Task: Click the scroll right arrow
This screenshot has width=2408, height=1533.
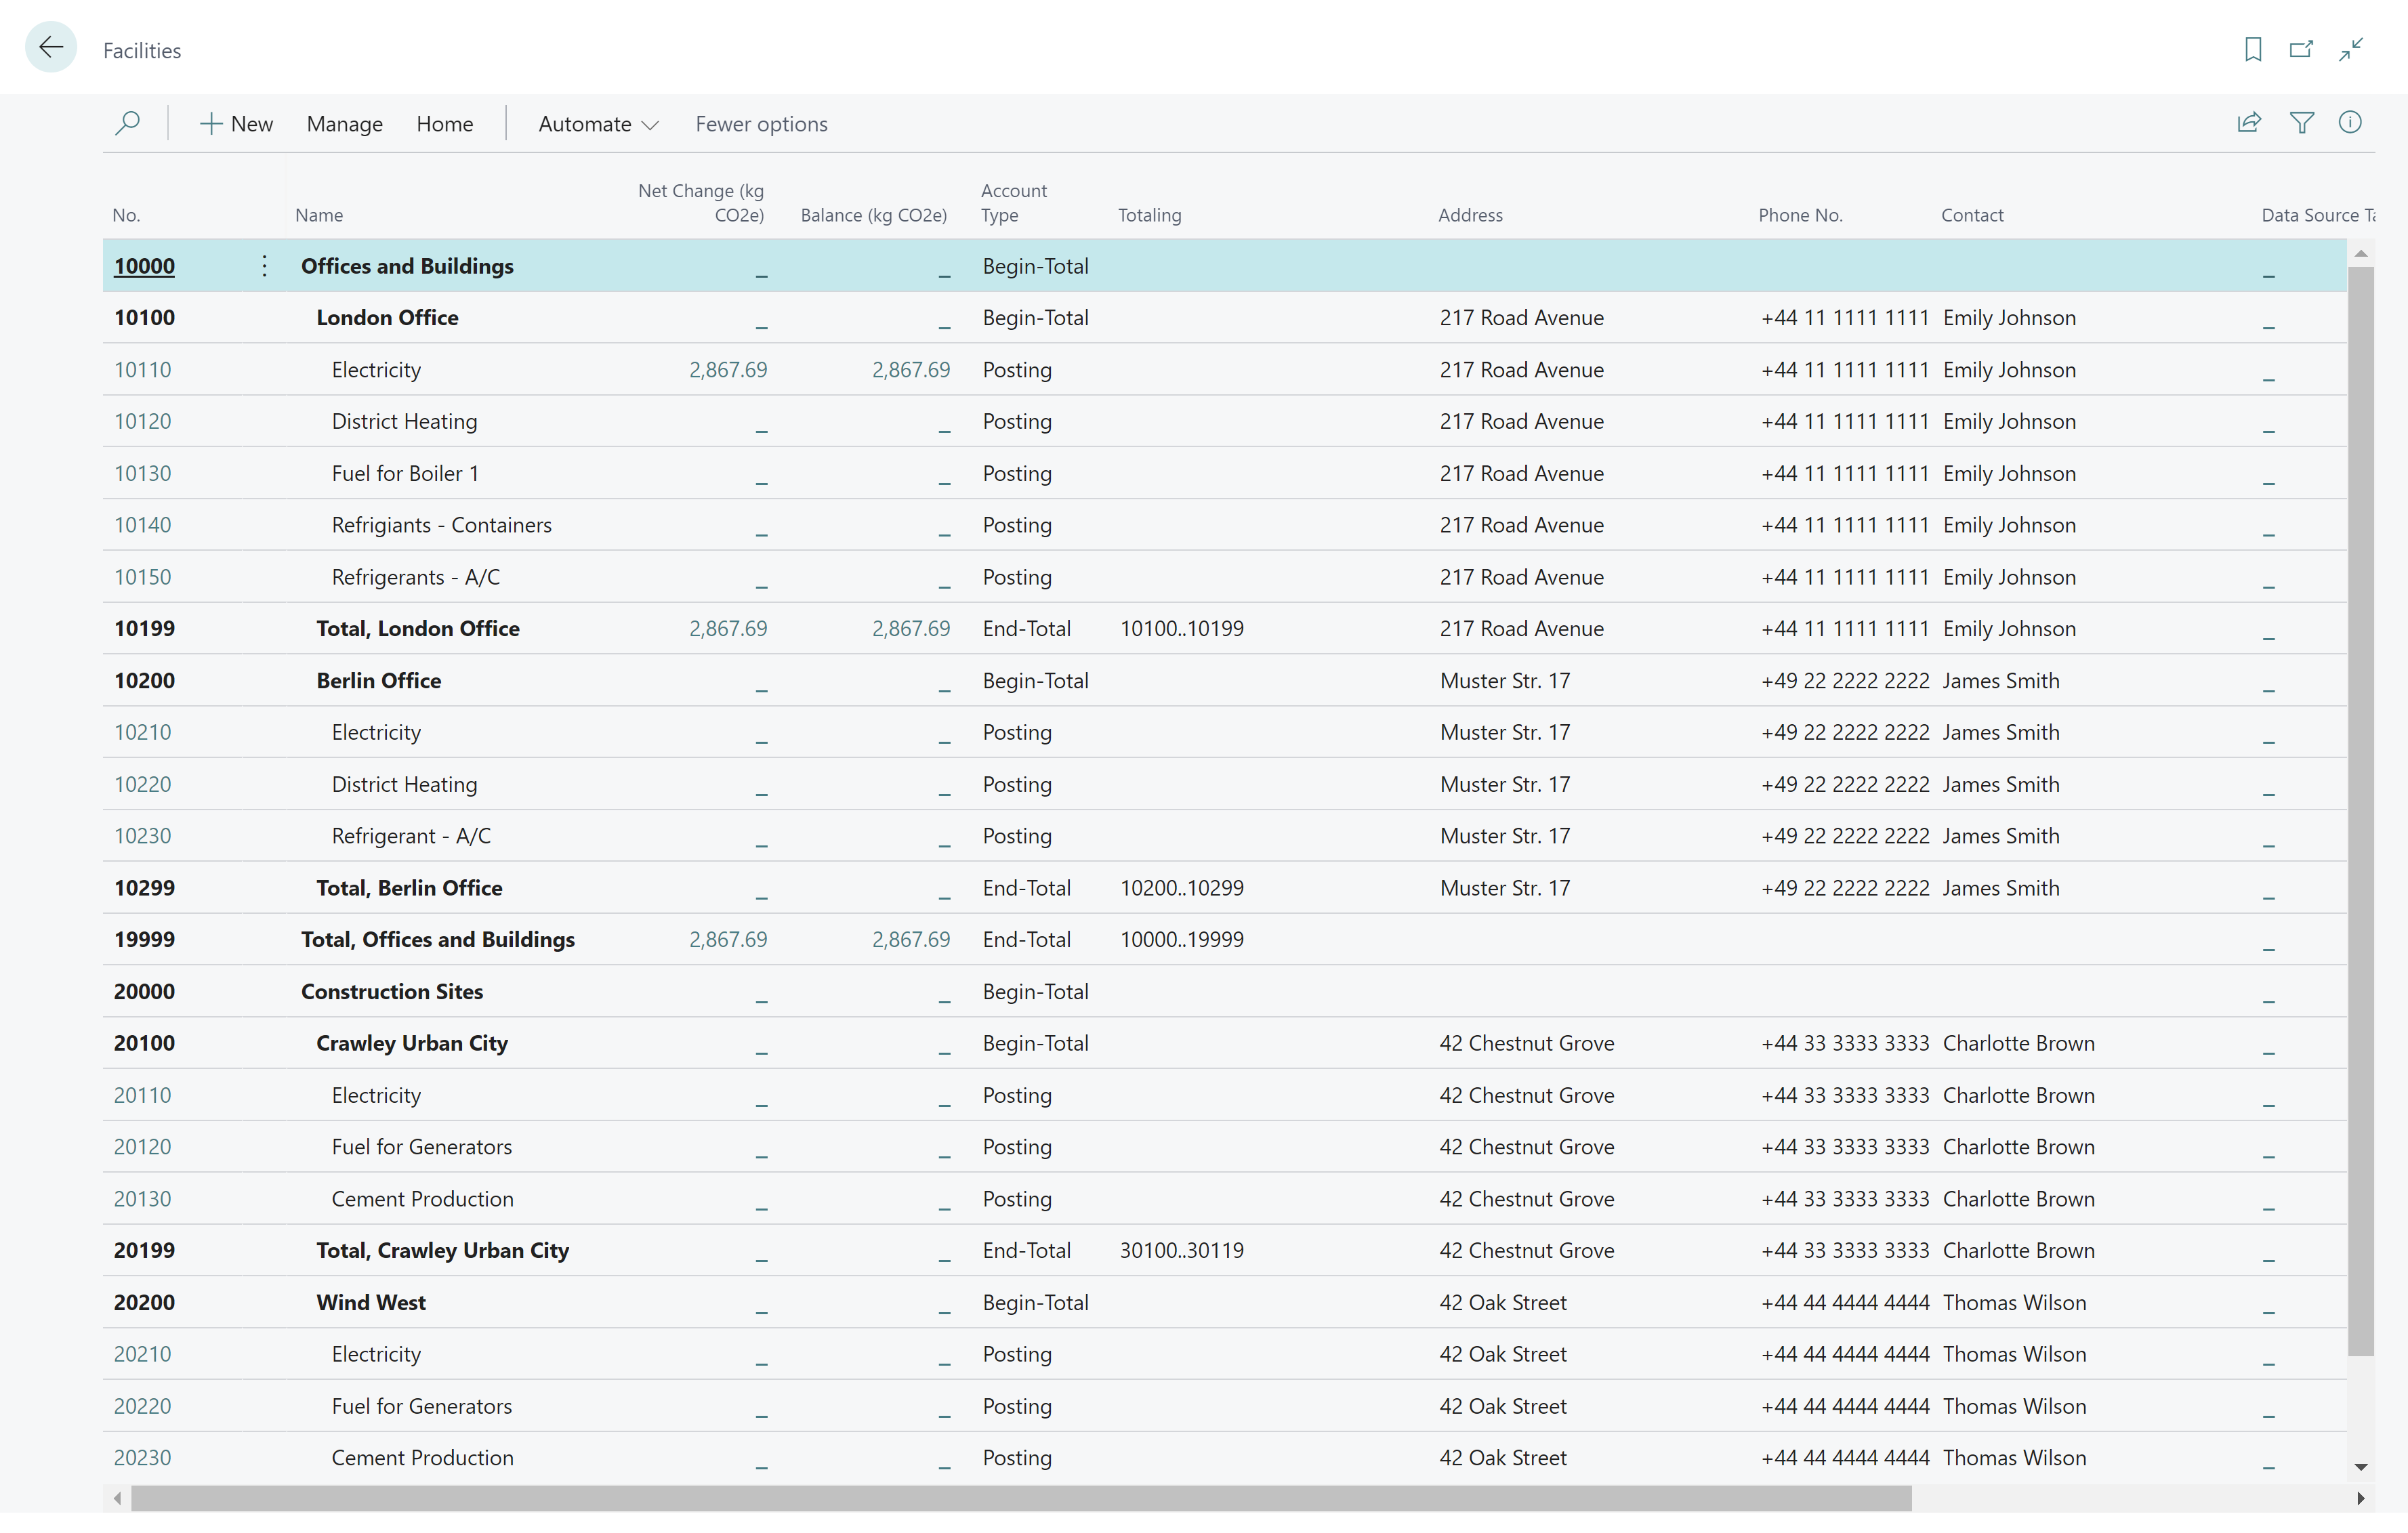Action: [2361, 1498]
